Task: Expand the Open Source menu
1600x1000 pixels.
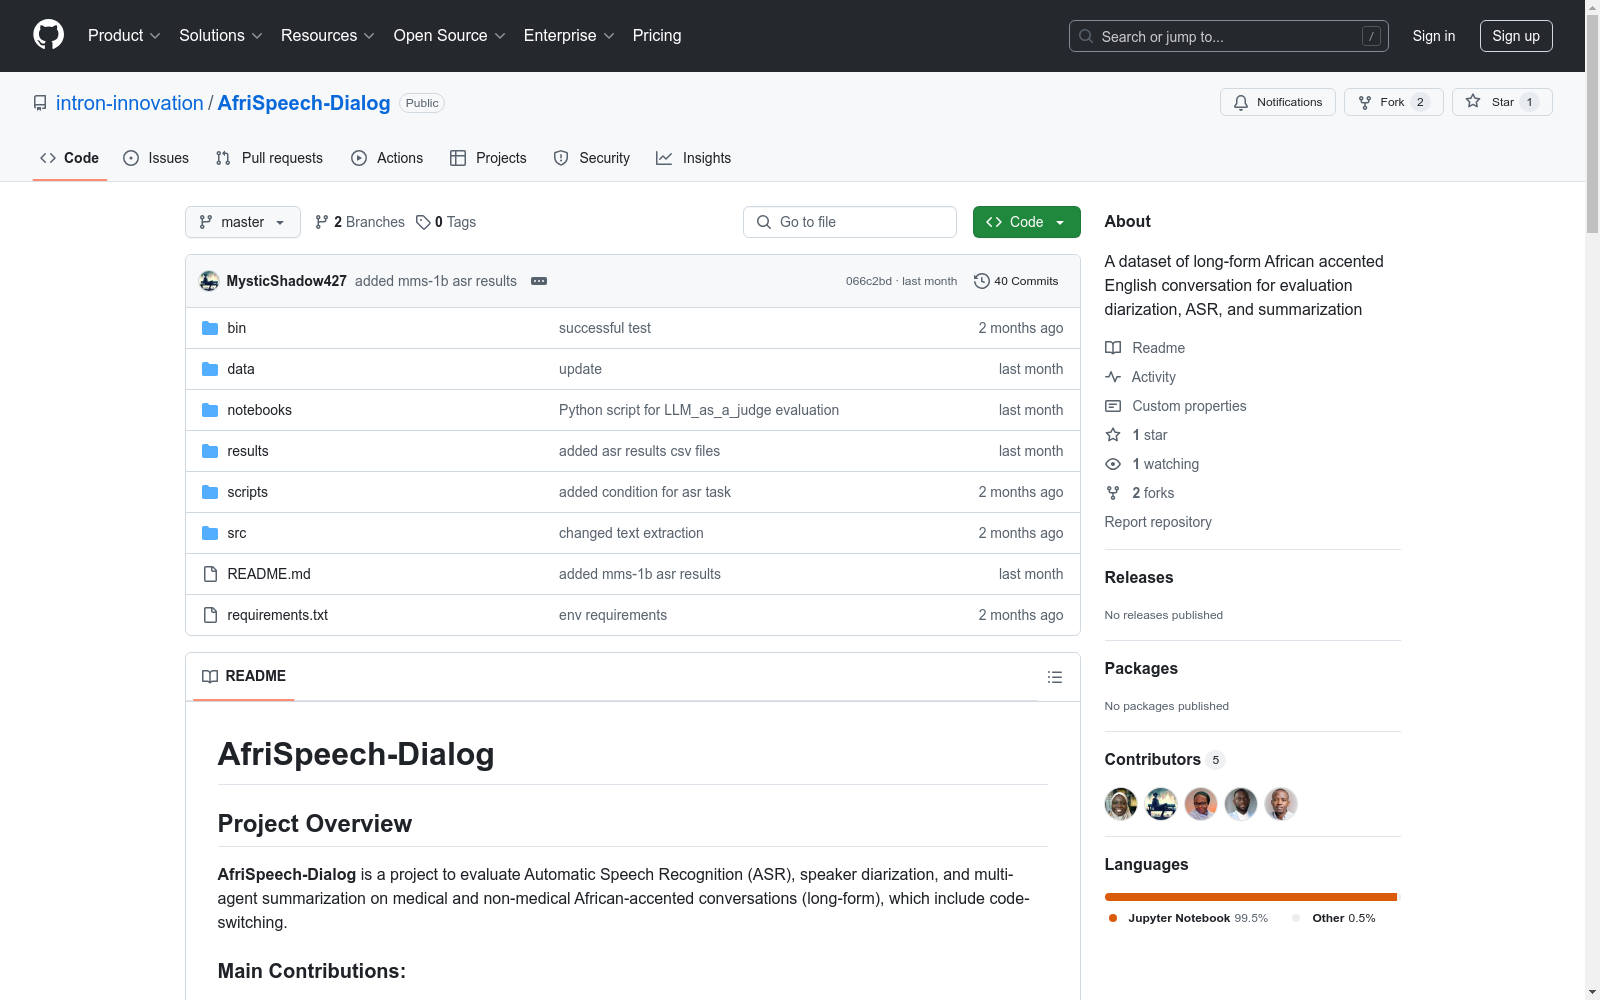Action: [x=450, y=36]
